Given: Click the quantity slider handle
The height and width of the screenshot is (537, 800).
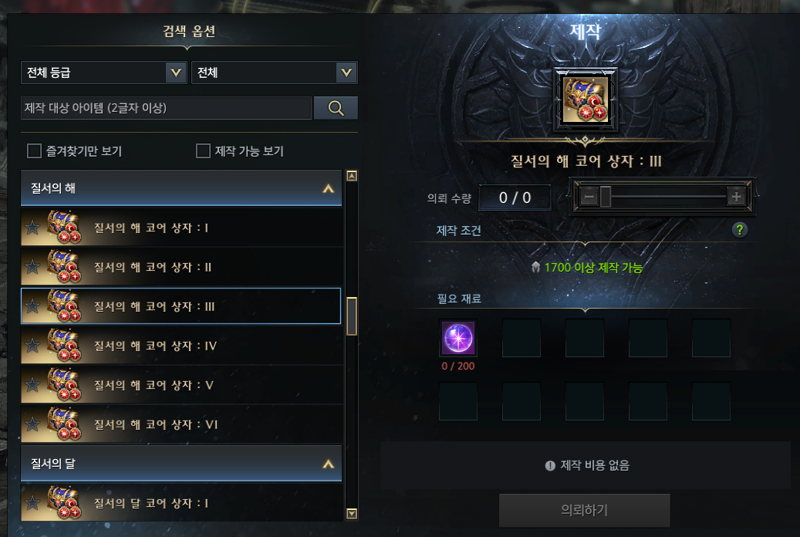Looking at the screenshot, I should pyautogui.click(x=605, y=196).
